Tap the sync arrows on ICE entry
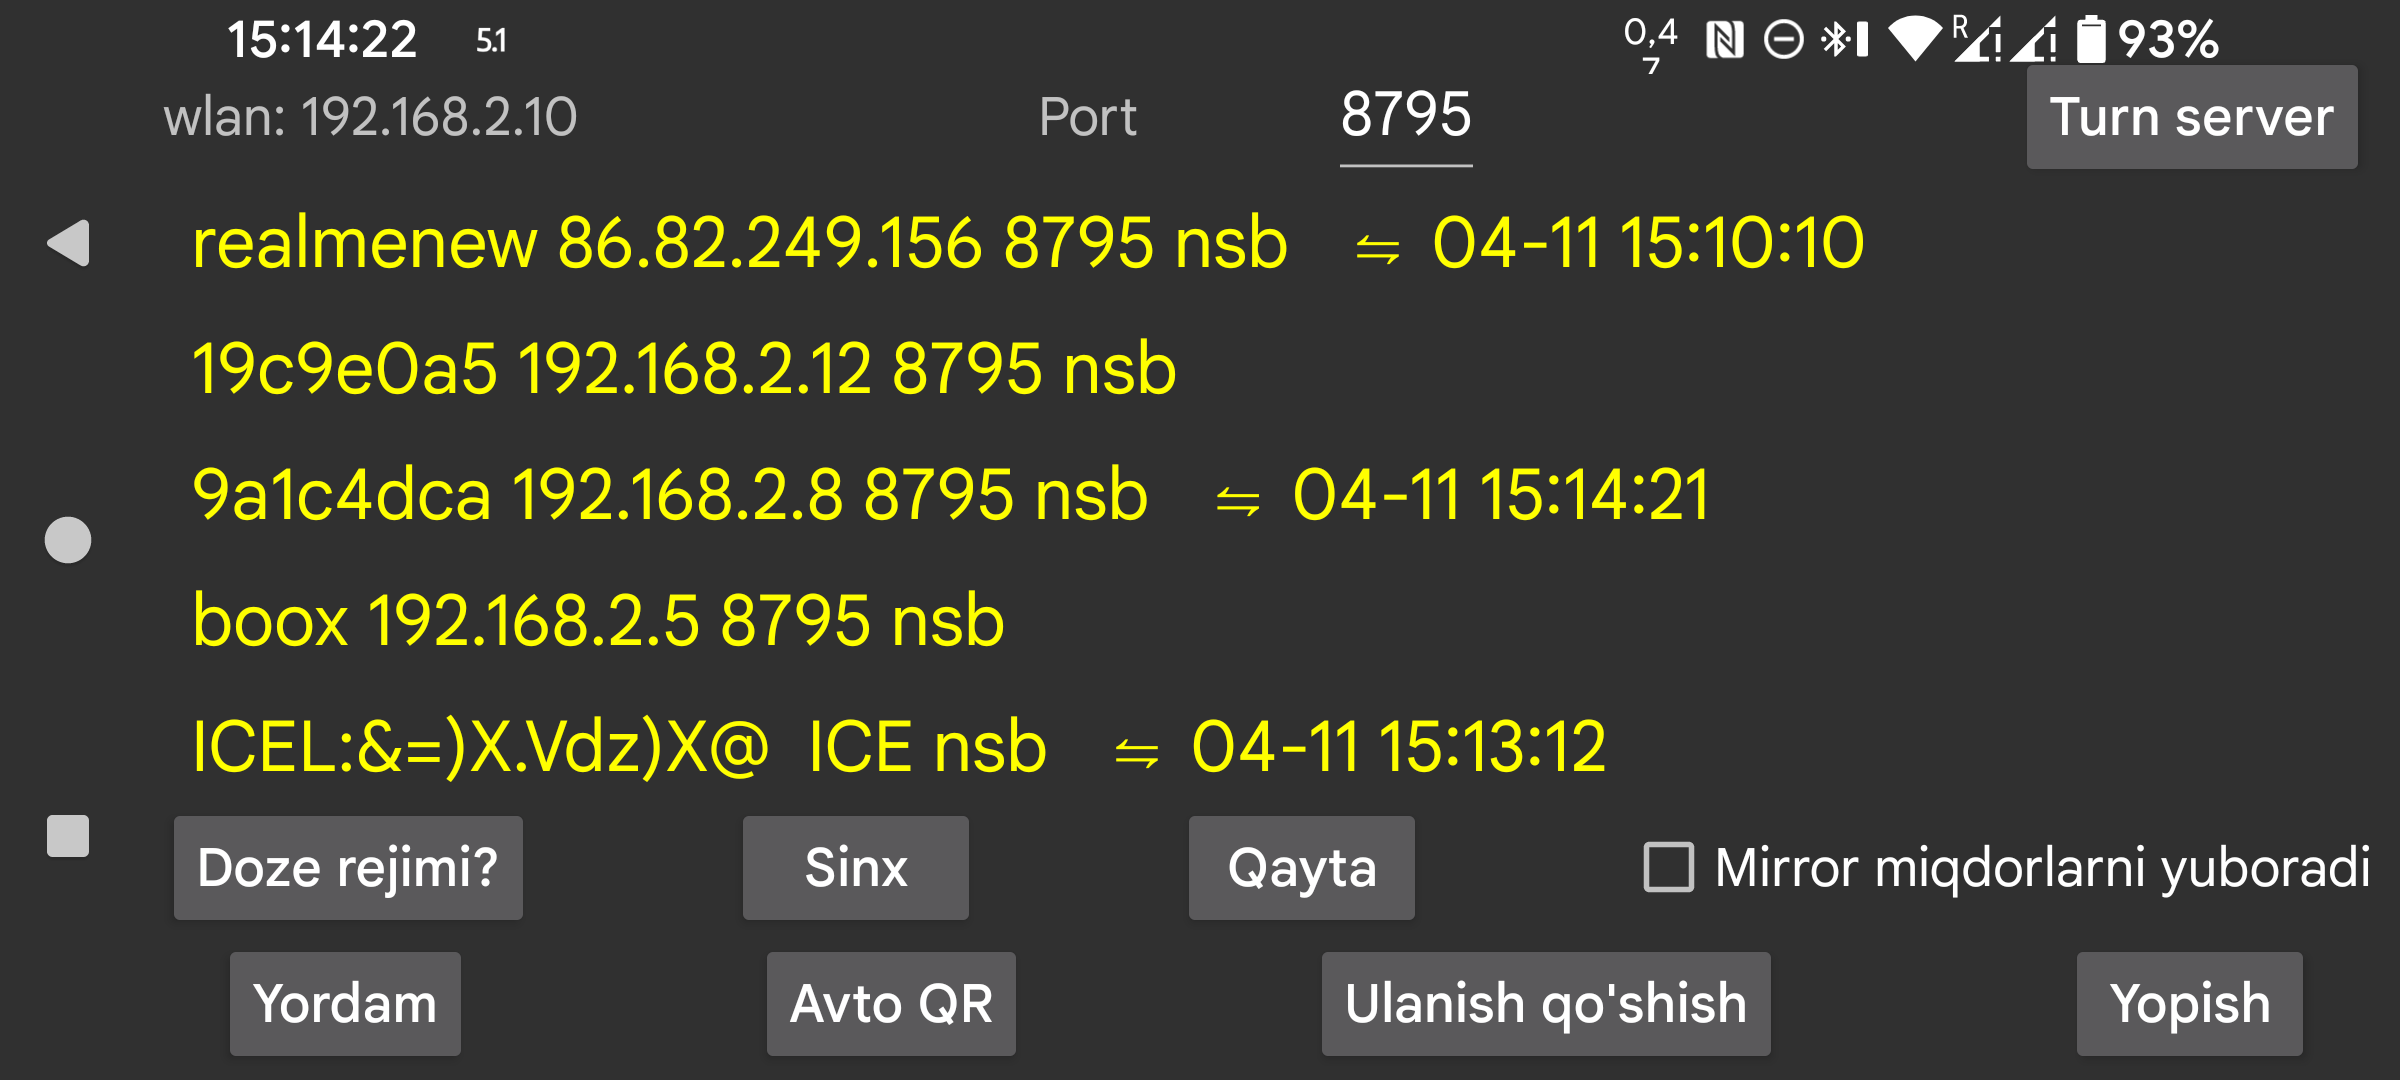 [x=1136, y=752]
